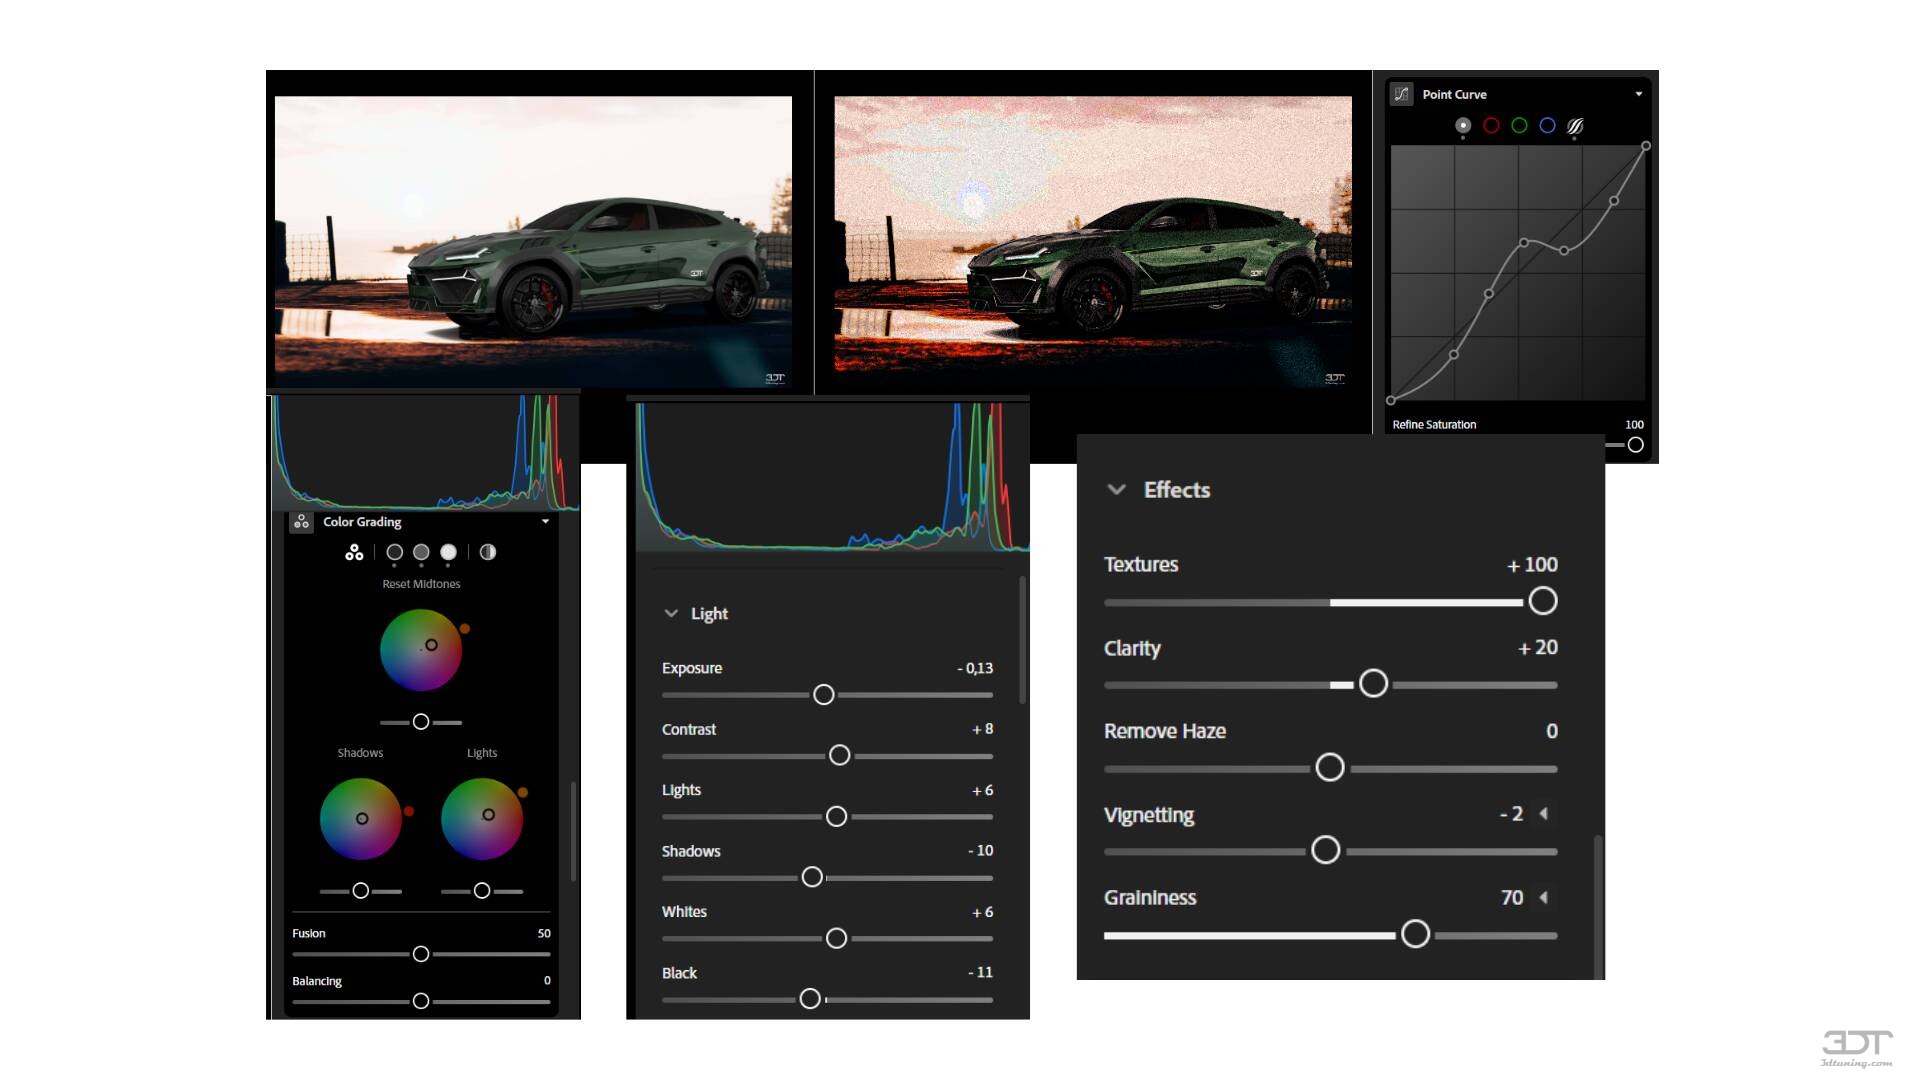
Task: Click the Color Grading panel scrollbar
Action: point(573,832)
